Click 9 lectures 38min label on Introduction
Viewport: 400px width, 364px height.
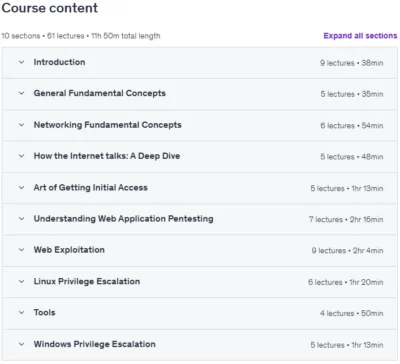352,63
